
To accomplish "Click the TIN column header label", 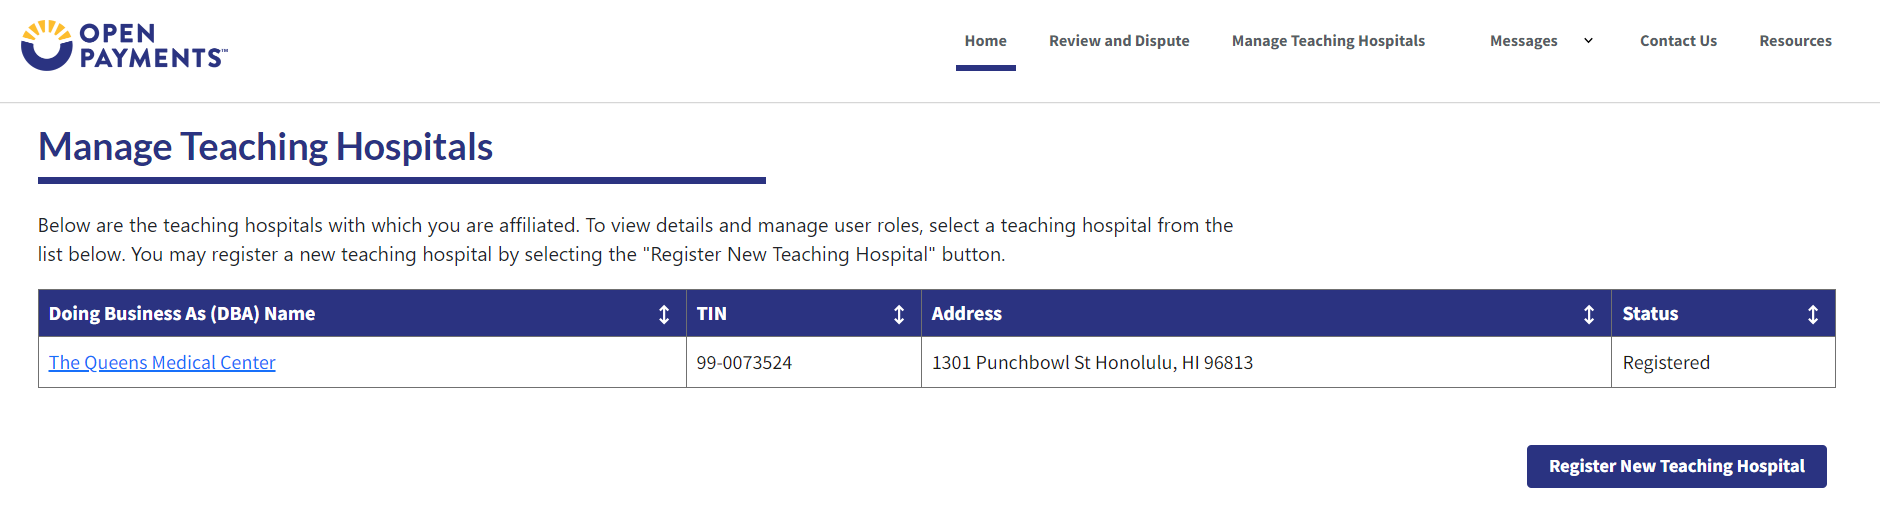I will [712, 314].
